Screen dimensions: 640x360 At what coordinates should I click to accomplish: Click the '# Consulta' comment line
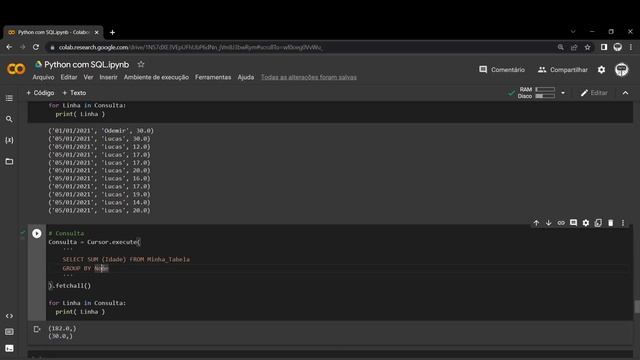tap(66, 233)
